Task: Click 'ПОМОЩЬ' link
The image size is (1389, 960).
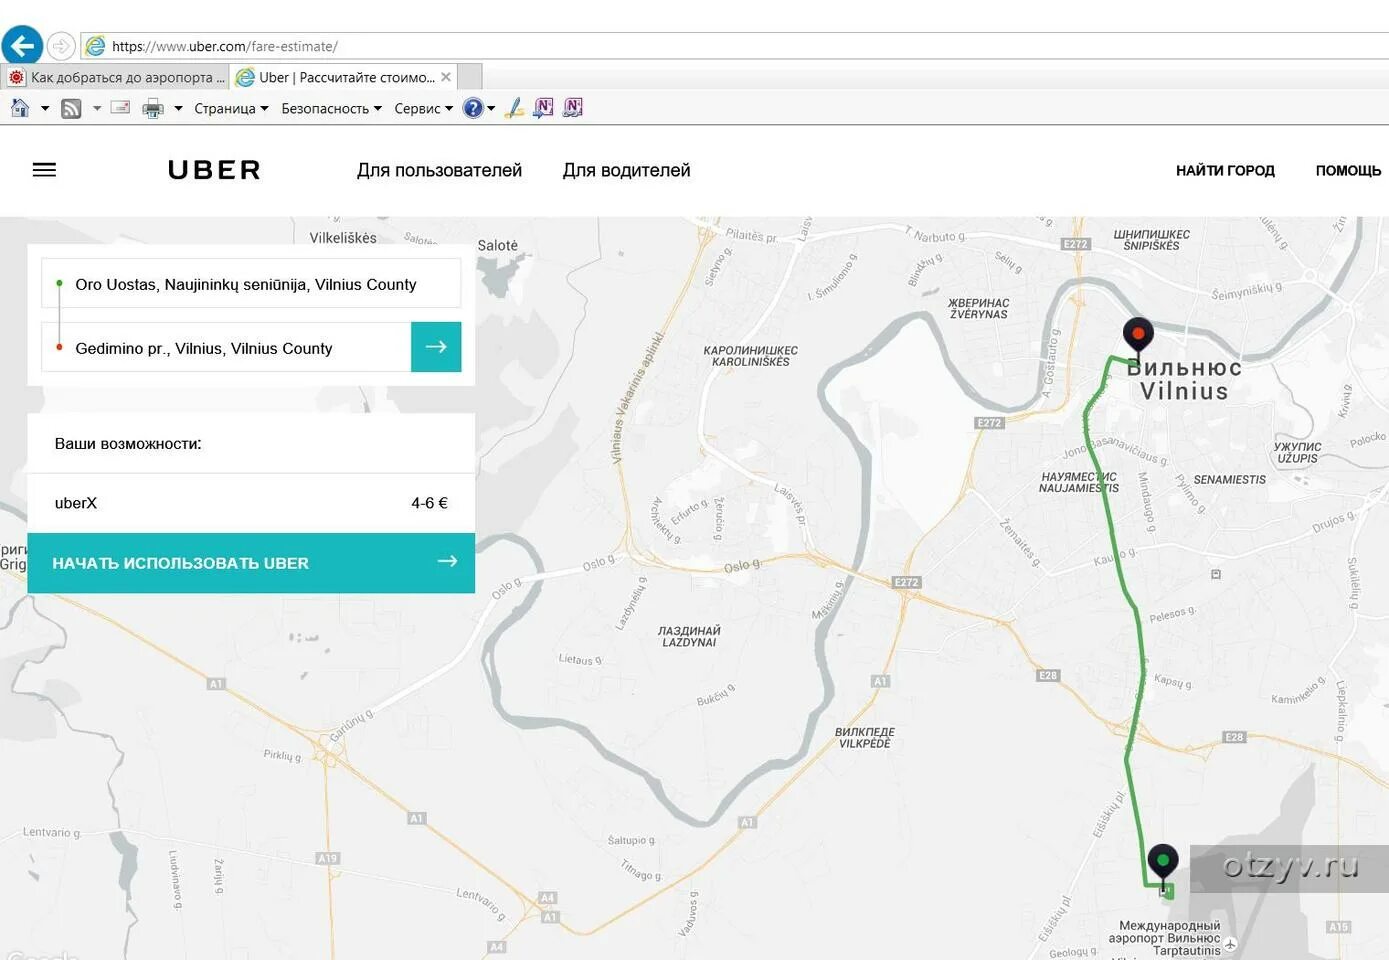Action: [x=1348, y=170]
